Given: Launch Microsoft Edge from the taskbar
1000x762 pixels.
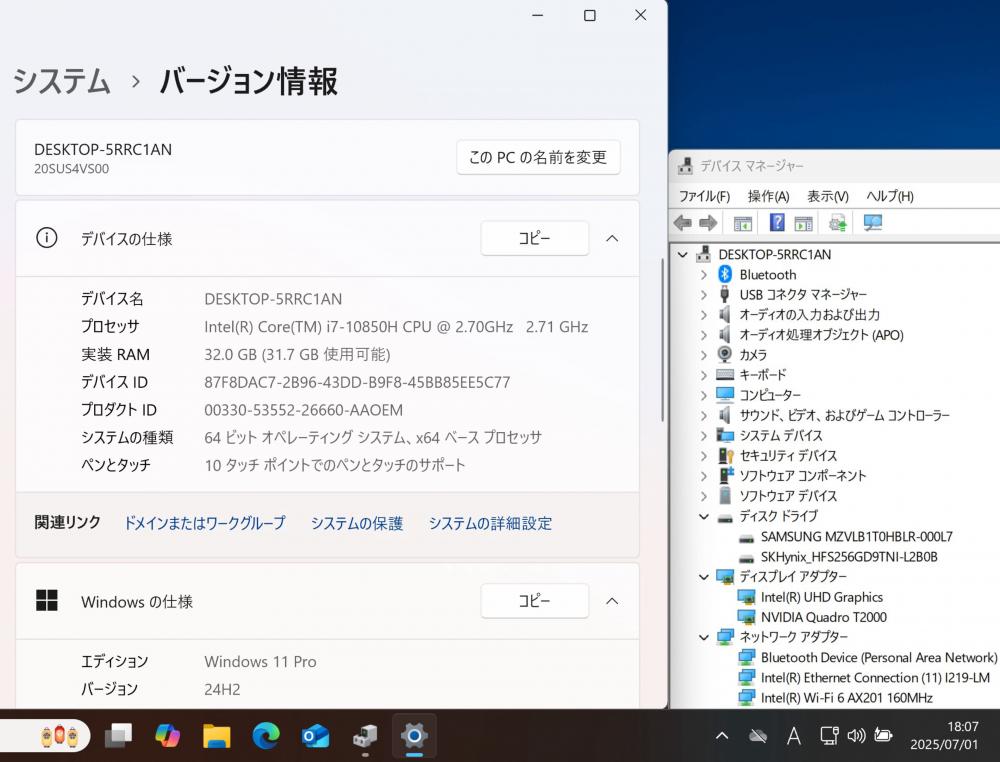Looking at the screenshot, I should (x=266, y=736).
